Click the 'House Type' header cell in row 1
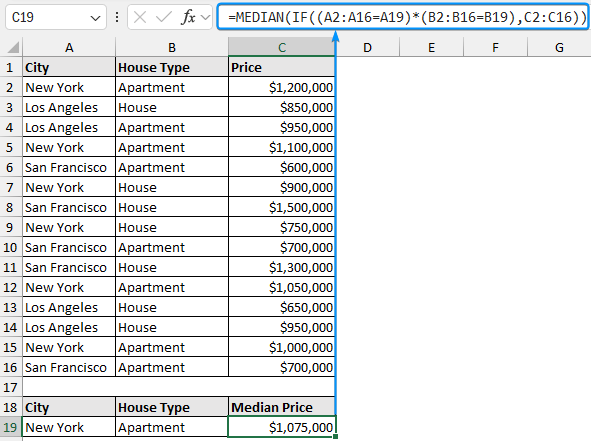Image resolution: width=591 pixels, height=441 pixels. coord(172,67)
